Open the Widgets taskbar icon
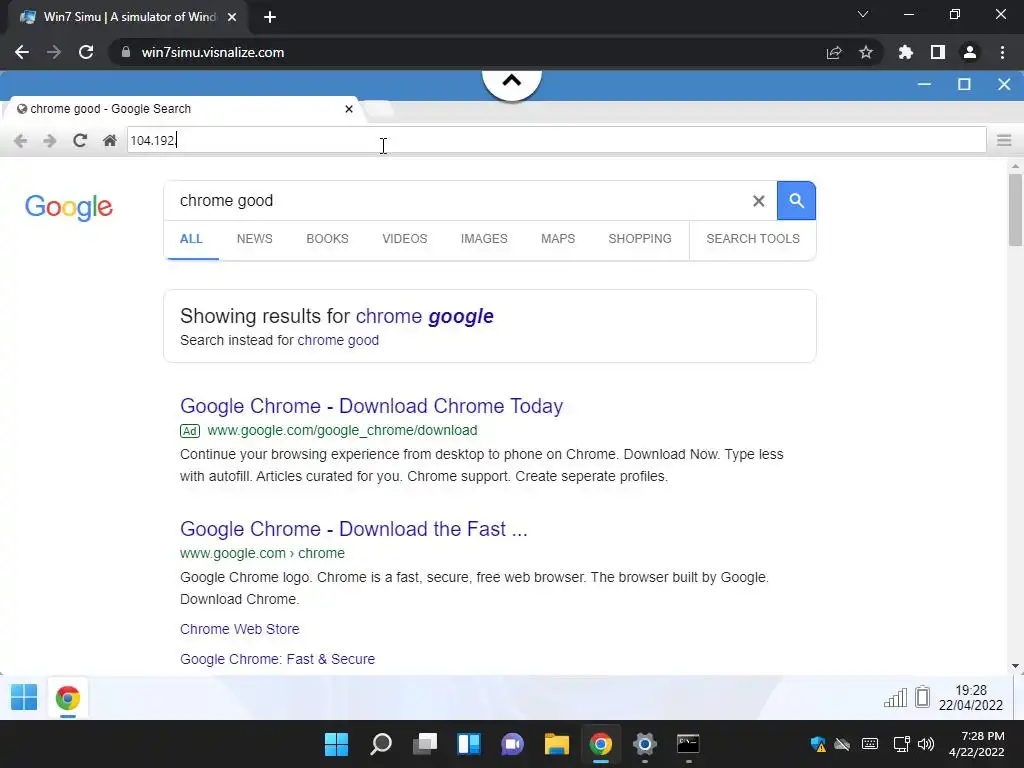This screenshot has height=768, width=1024. click(469, 744)
